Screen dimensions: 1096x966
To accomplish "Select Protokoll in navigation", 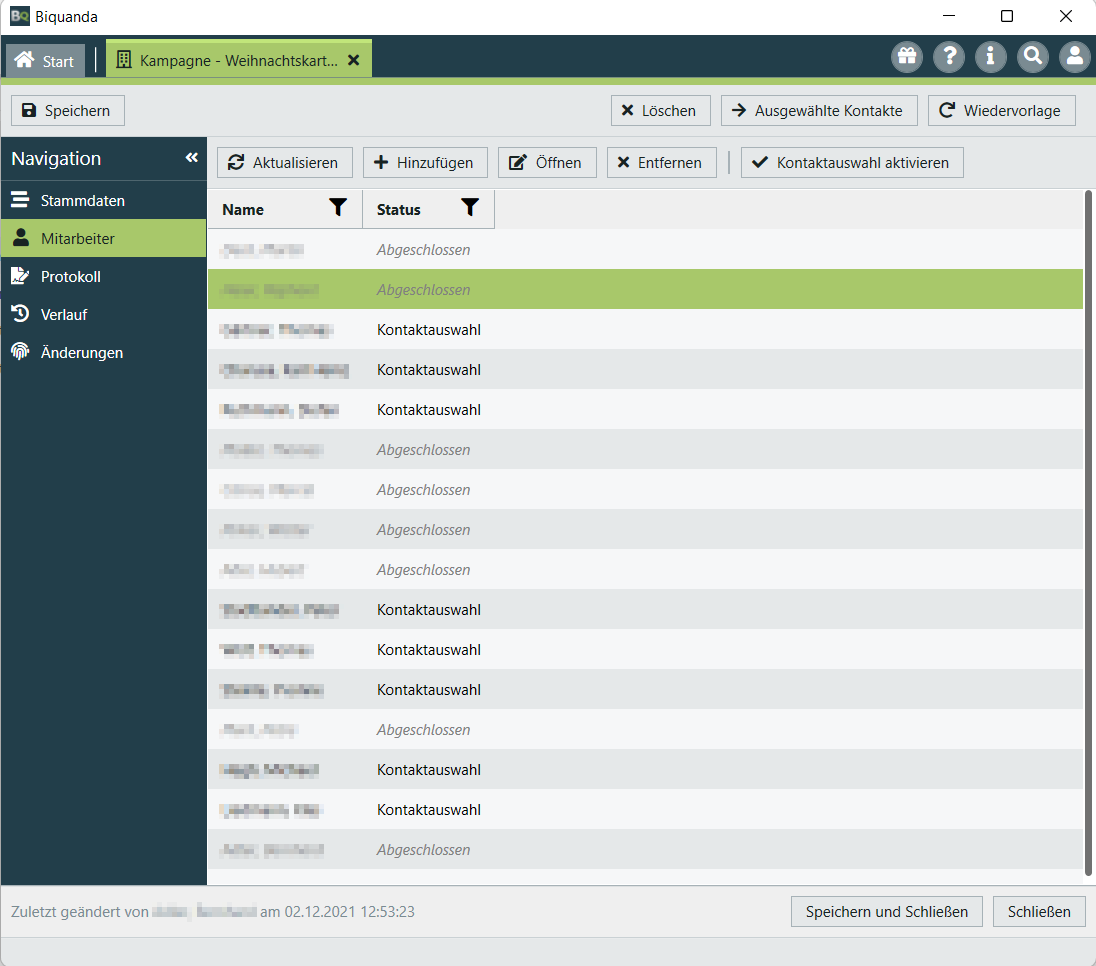I will tap(70, 276).
